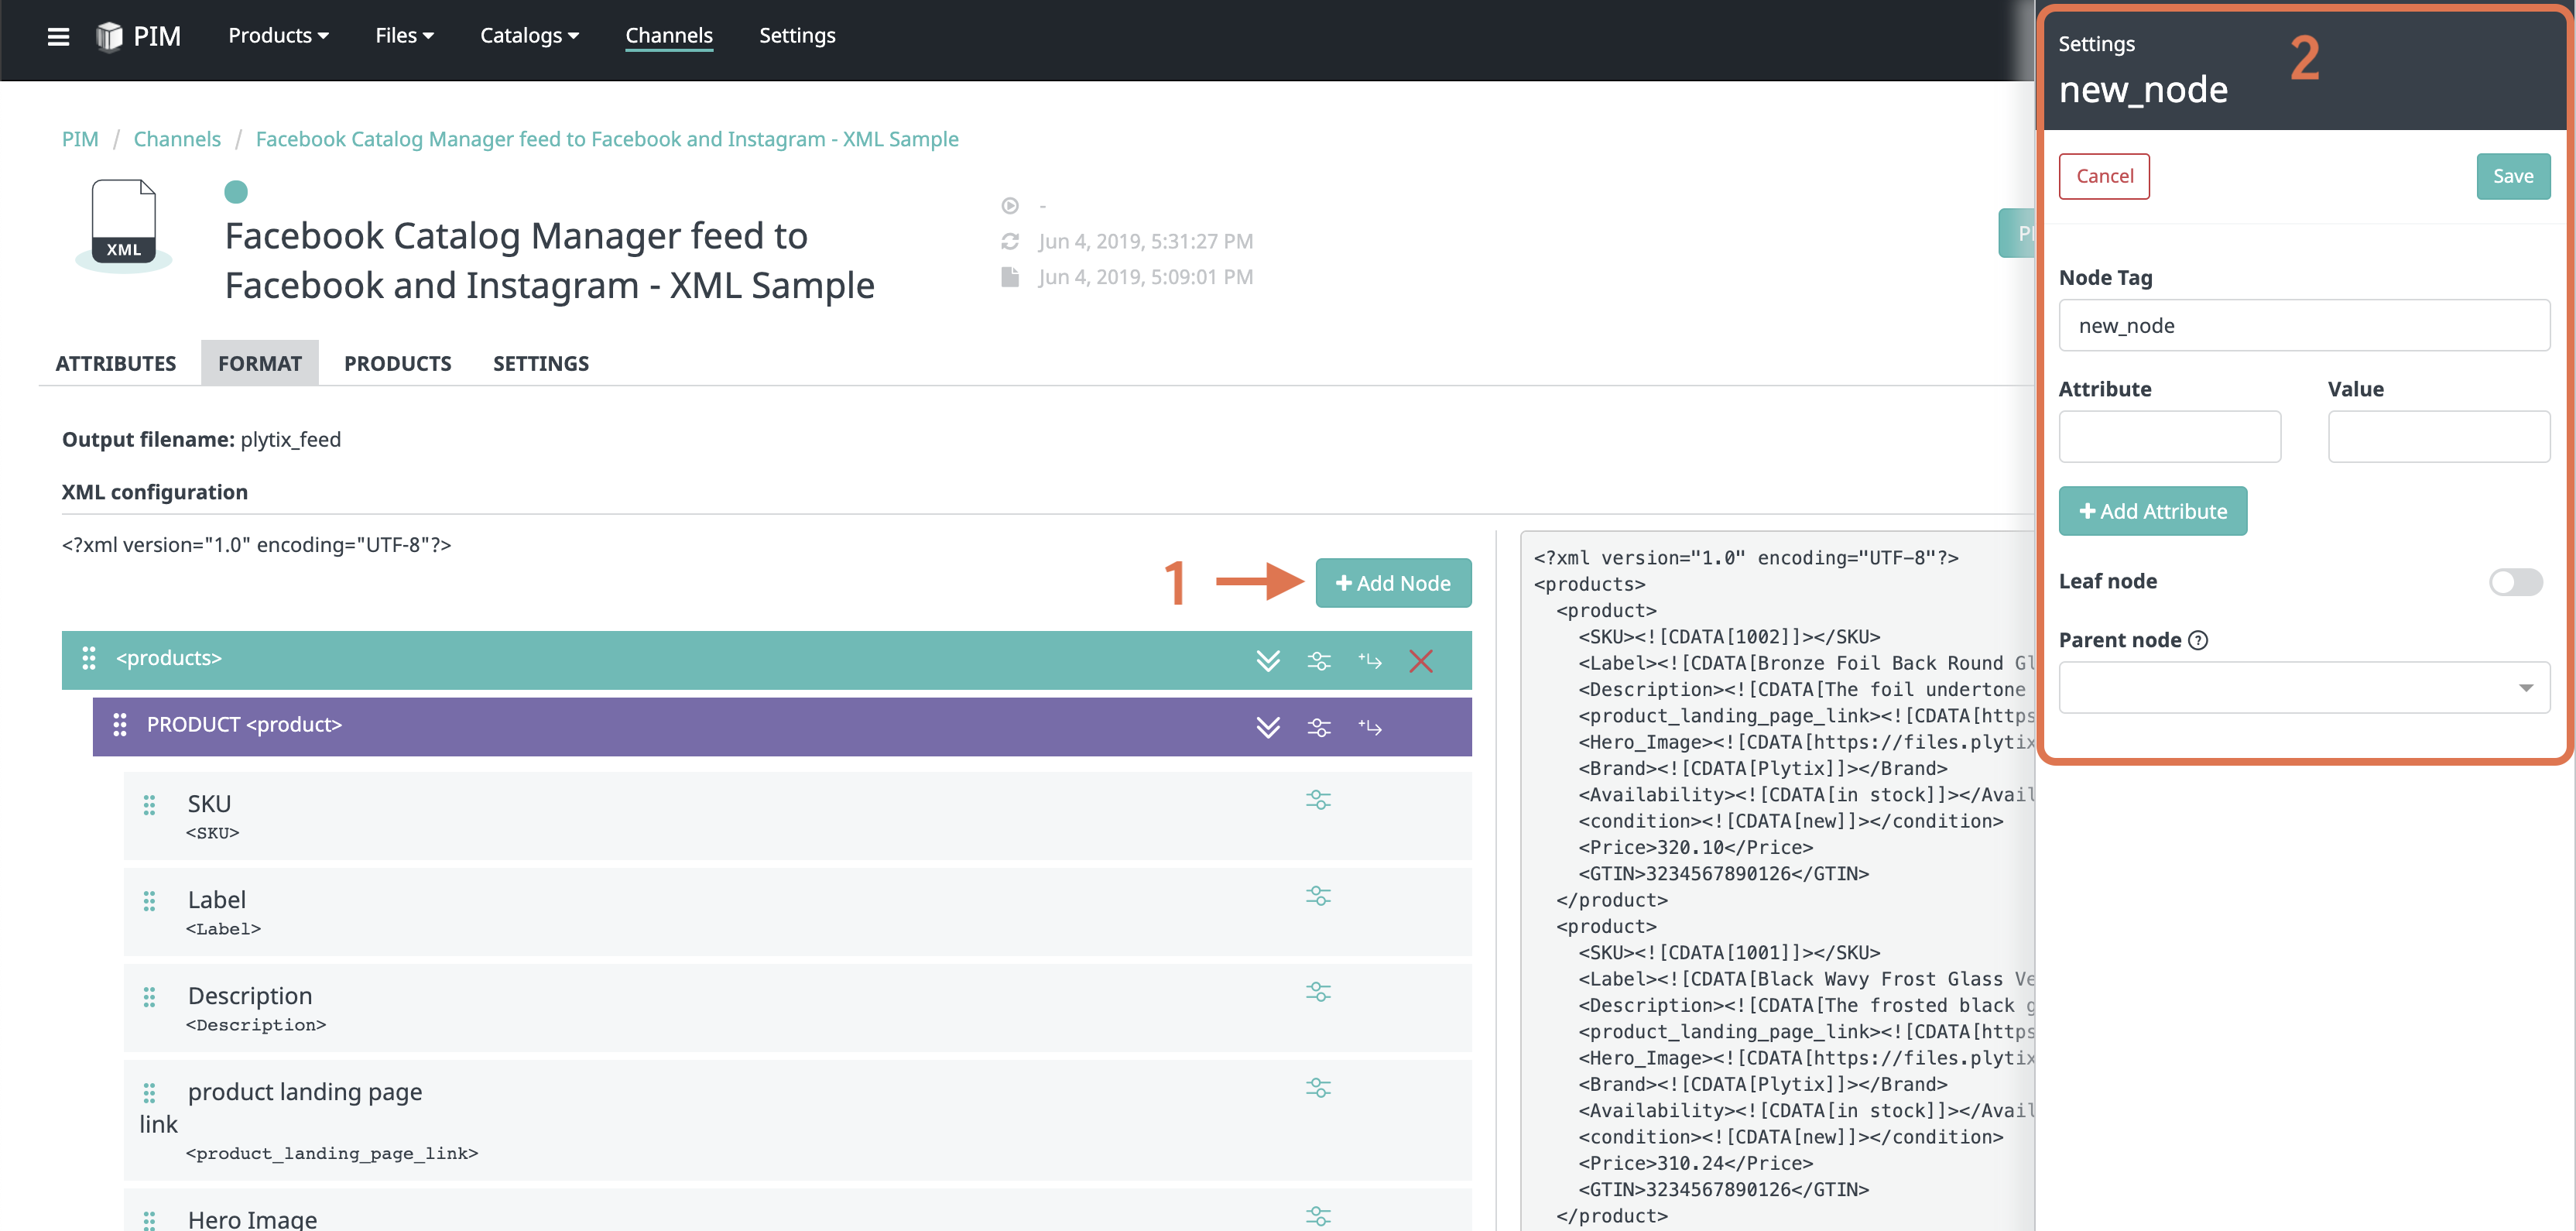
Task: Open the hamburger main menu
Action: [58, 37]
